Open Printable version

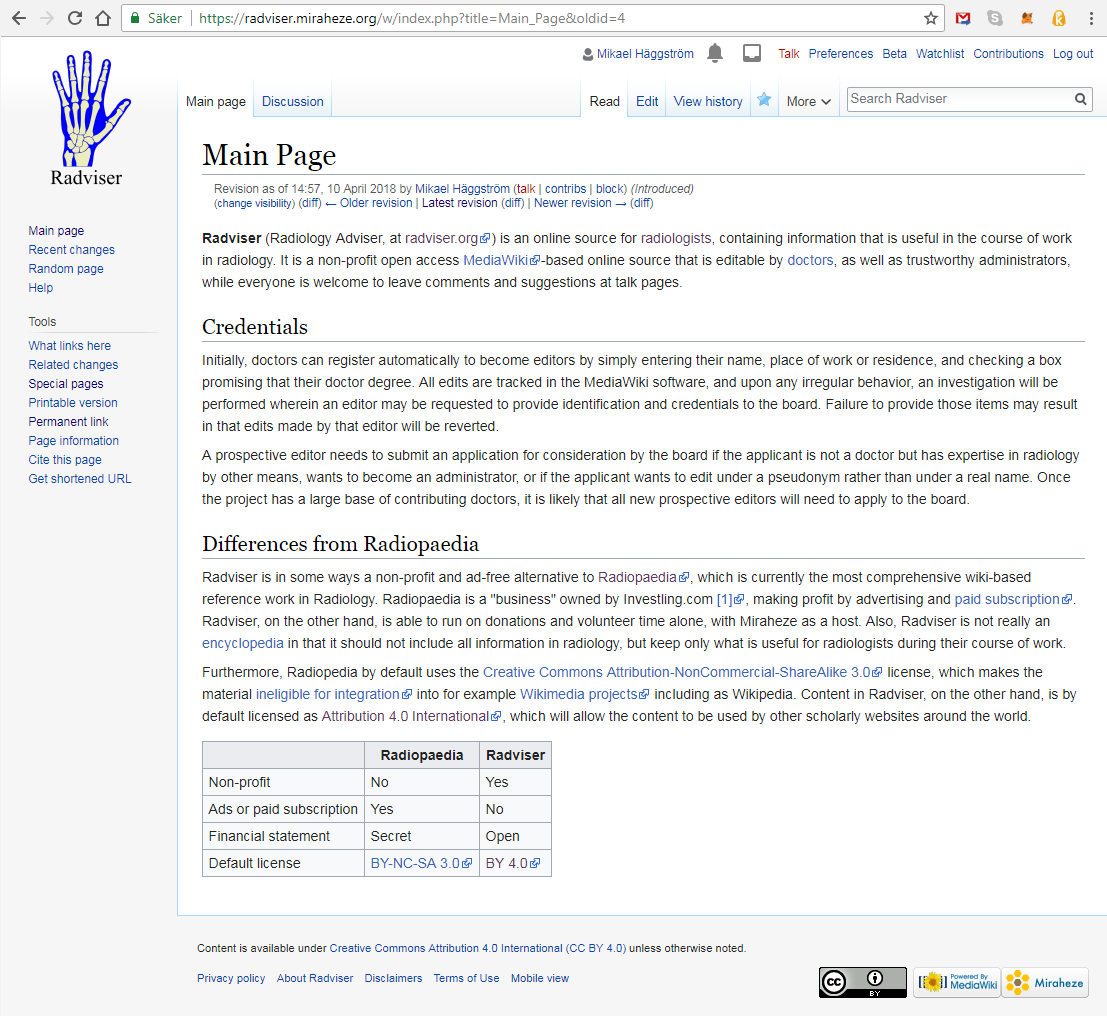click(73, 403)
